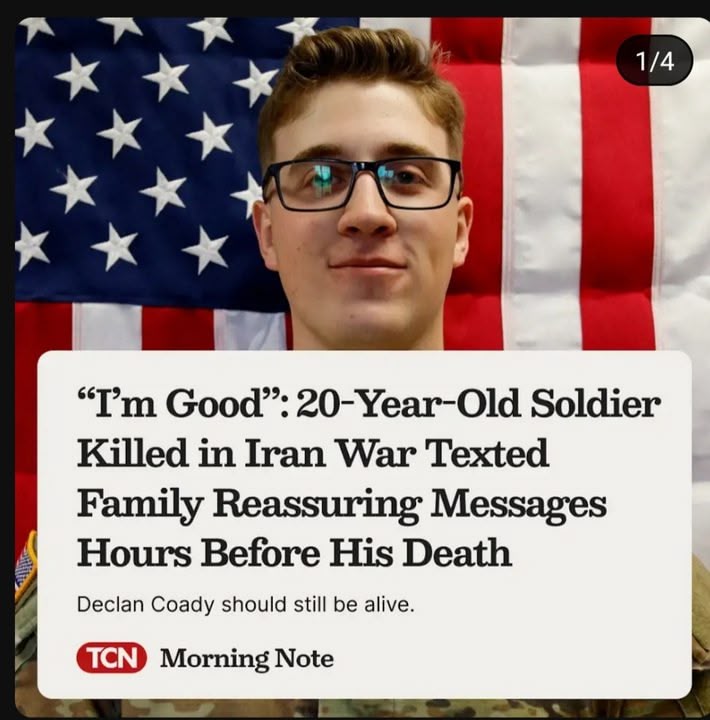Select the "Killed in Iran War Texted" headline line
Image resolution: width=710 pixels, height=720 pixels.
(x=313, y=452)
